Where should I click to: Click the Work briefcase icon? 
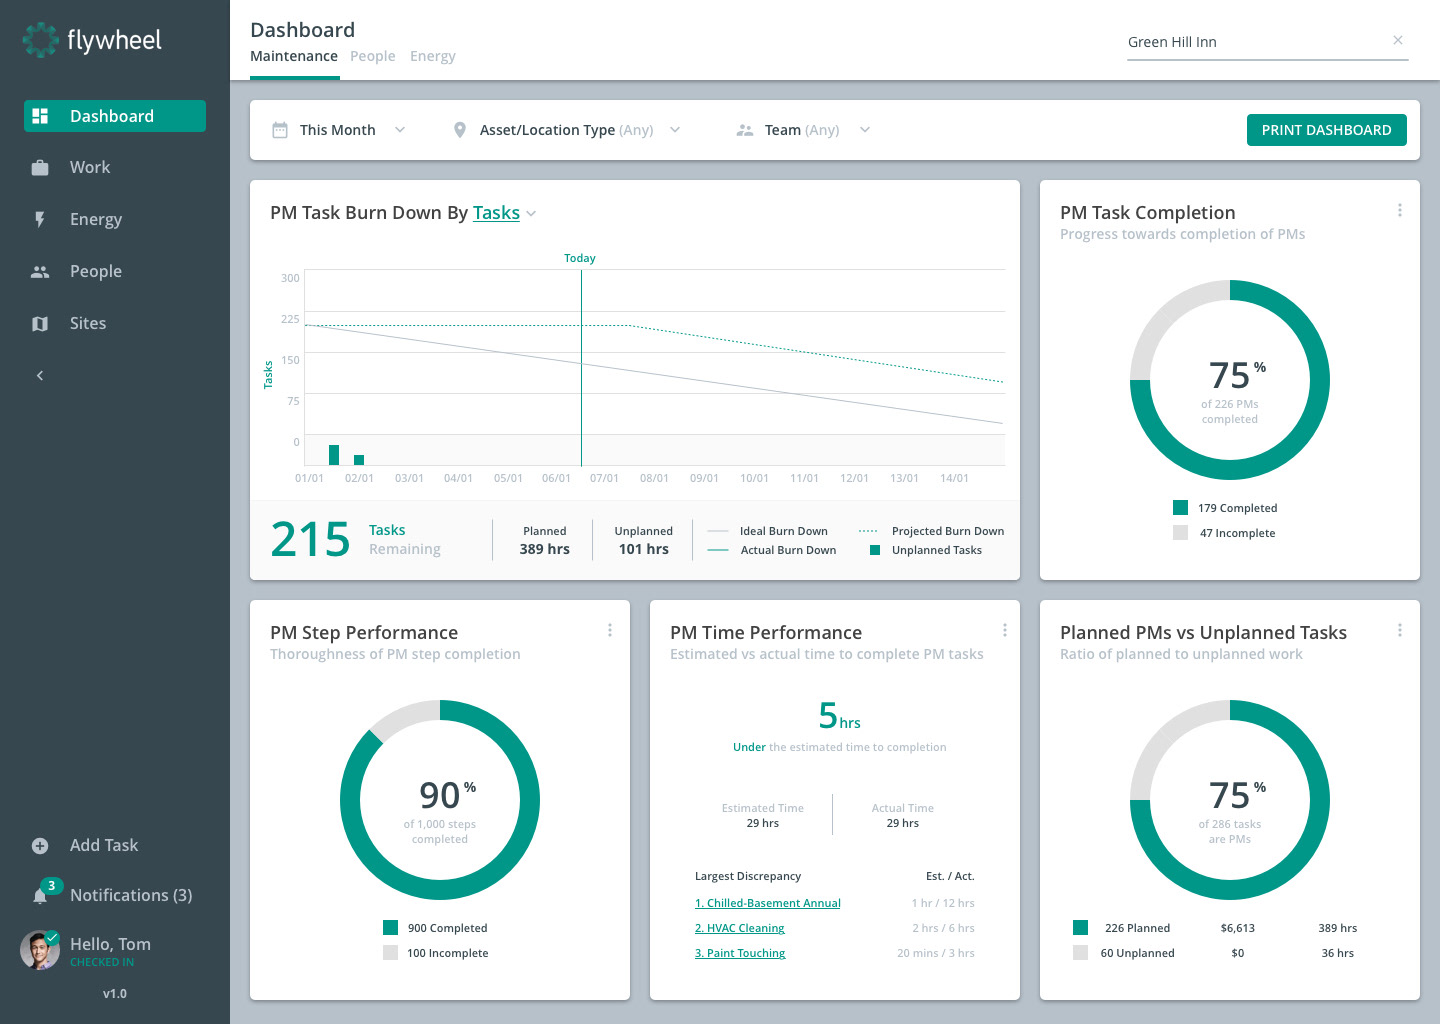(40, 167)
